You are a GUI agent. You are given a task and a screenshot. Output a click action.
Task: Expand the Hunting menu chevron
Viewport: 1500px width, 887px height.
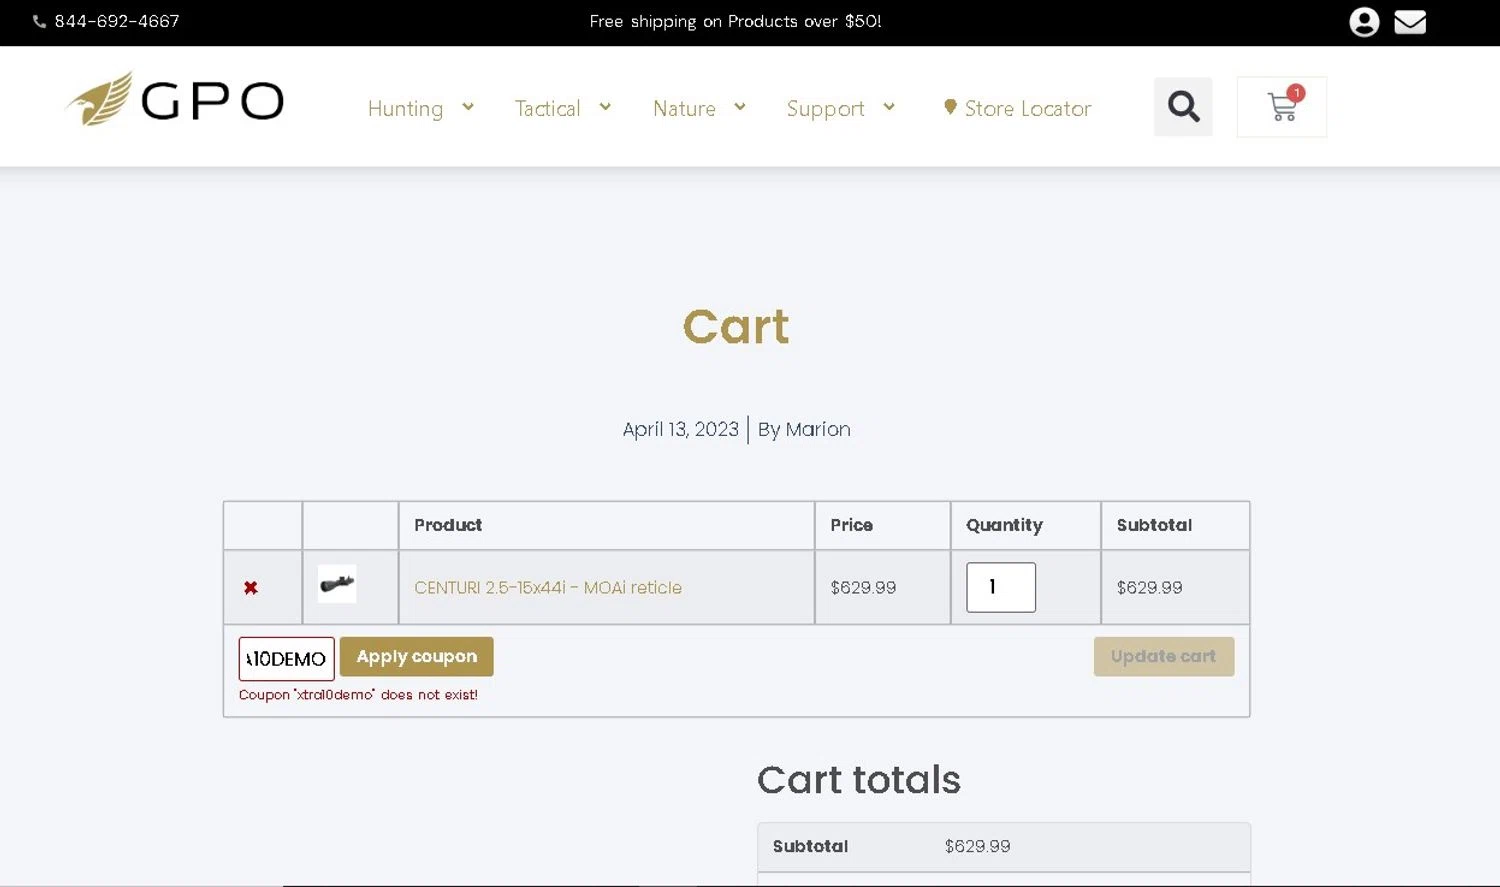(468, 107)
